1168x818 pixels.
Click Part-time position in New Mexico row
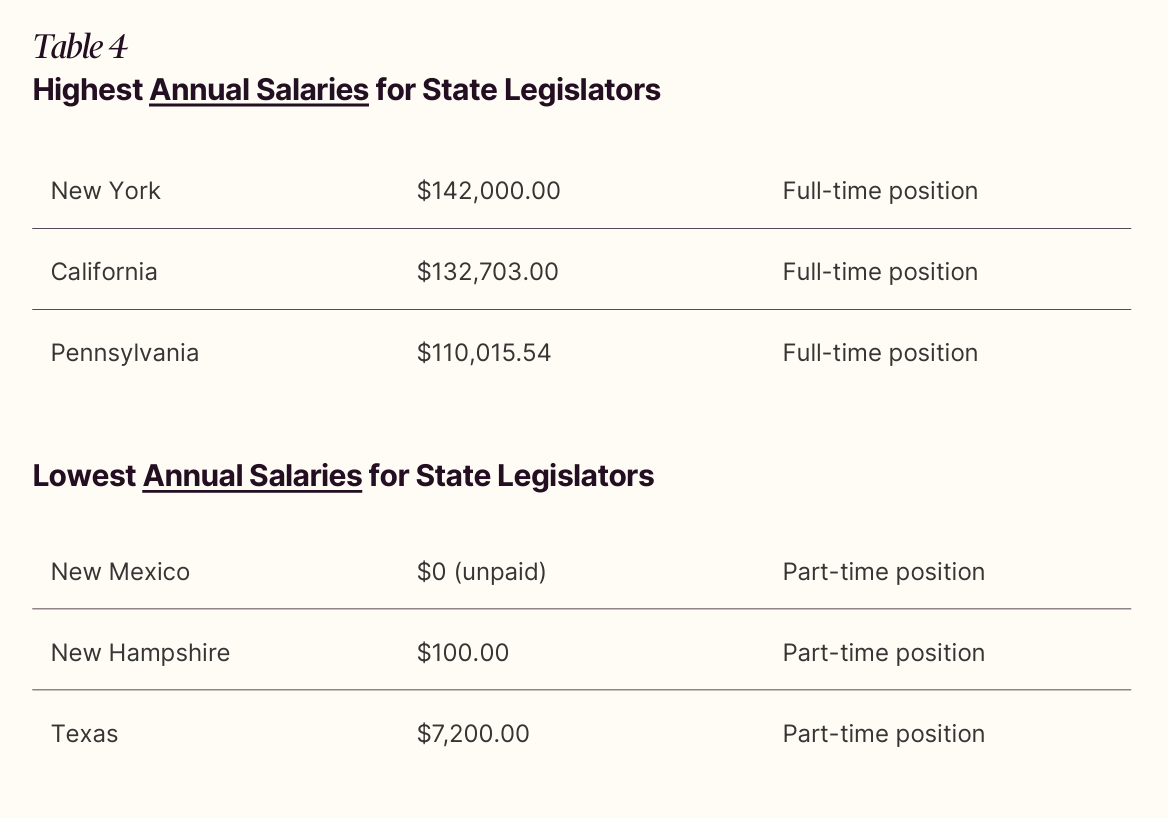point(883,572)
